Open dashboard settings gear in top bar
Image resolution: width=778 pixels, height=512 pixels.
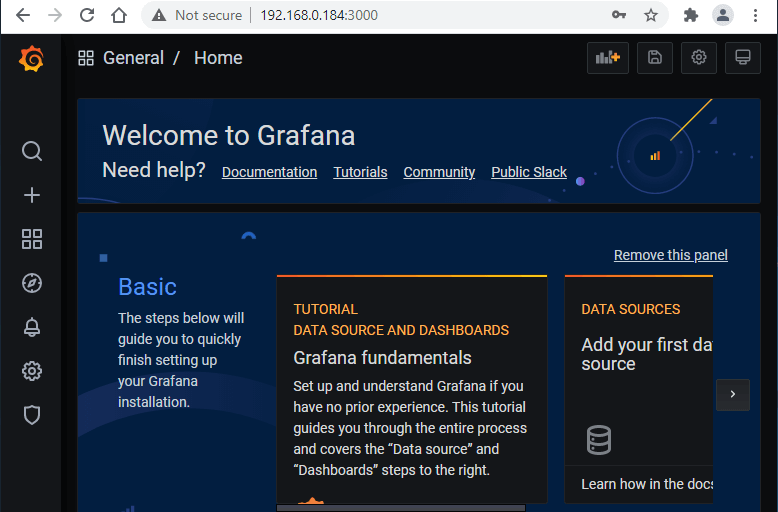[x=699, y=58]
